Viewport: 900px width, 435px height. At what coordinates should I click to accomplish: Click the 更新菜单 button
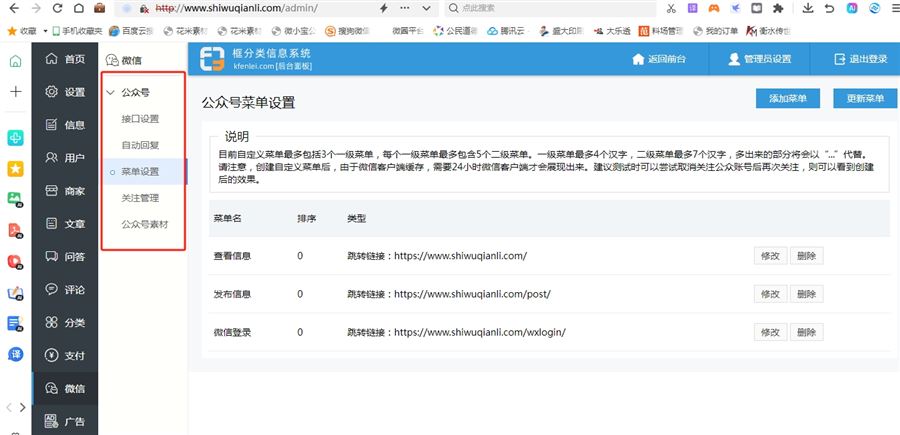[864, 98]
